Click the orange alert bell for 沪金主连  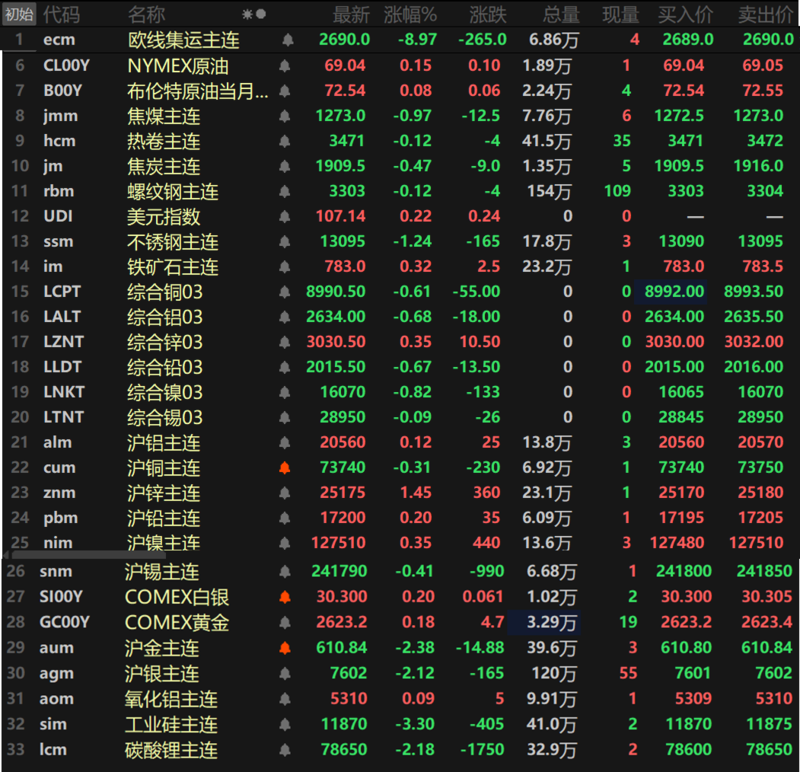[285, 648]
